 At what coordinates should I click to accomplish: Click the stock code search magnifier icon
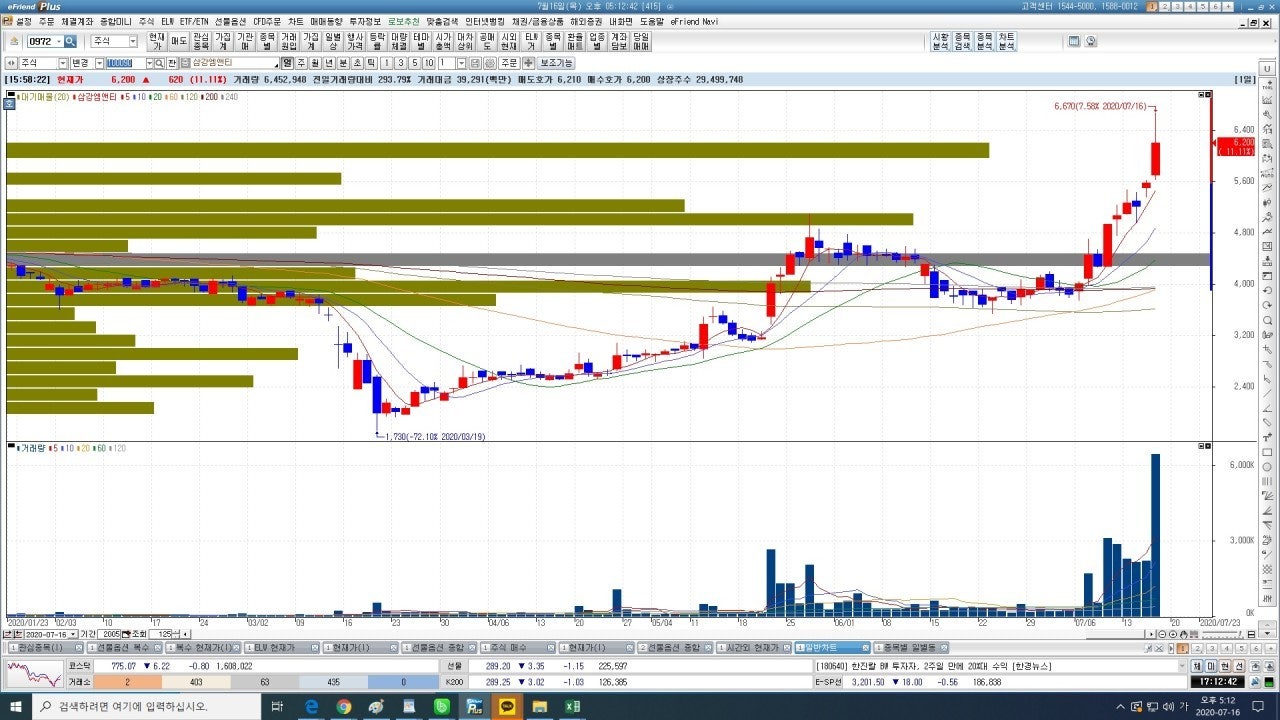point(160,63)
